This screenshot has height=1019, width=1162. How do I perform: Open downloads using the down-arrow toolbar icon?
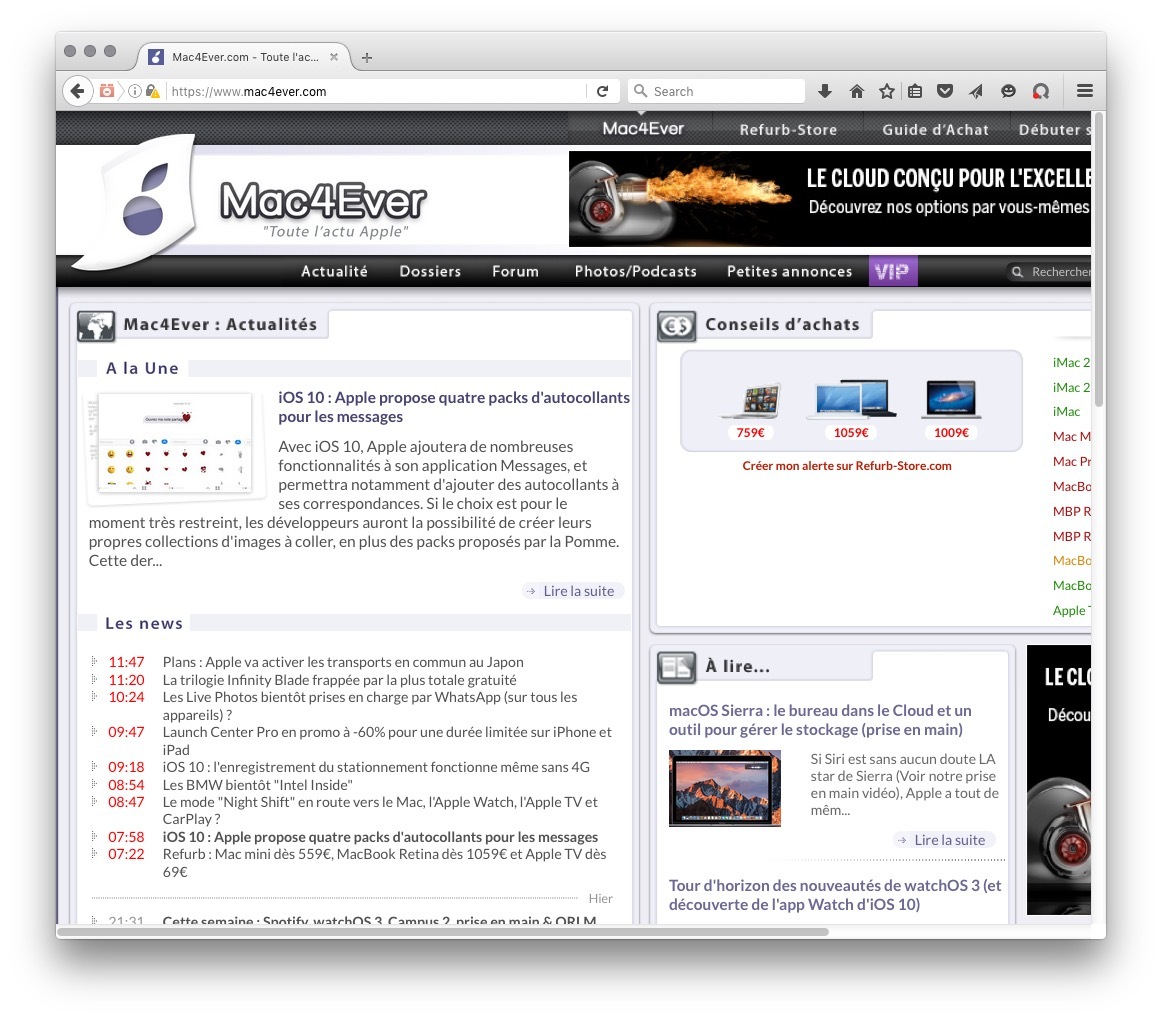click(x=824, y=90)
